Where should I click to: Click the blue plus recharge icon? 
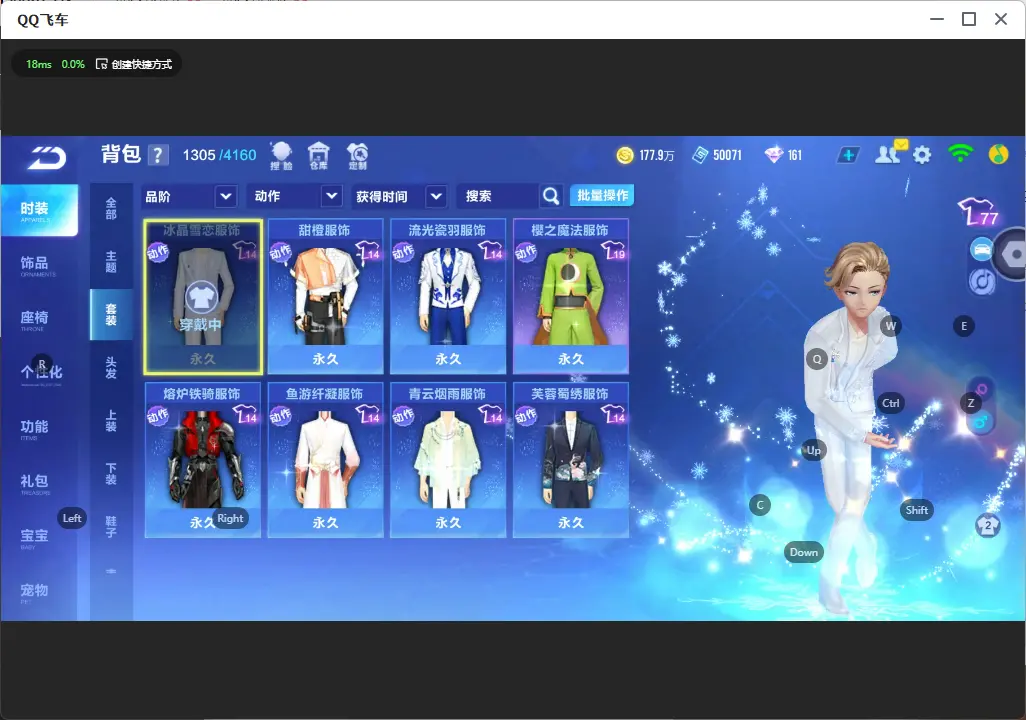click(x=848, y=155)
